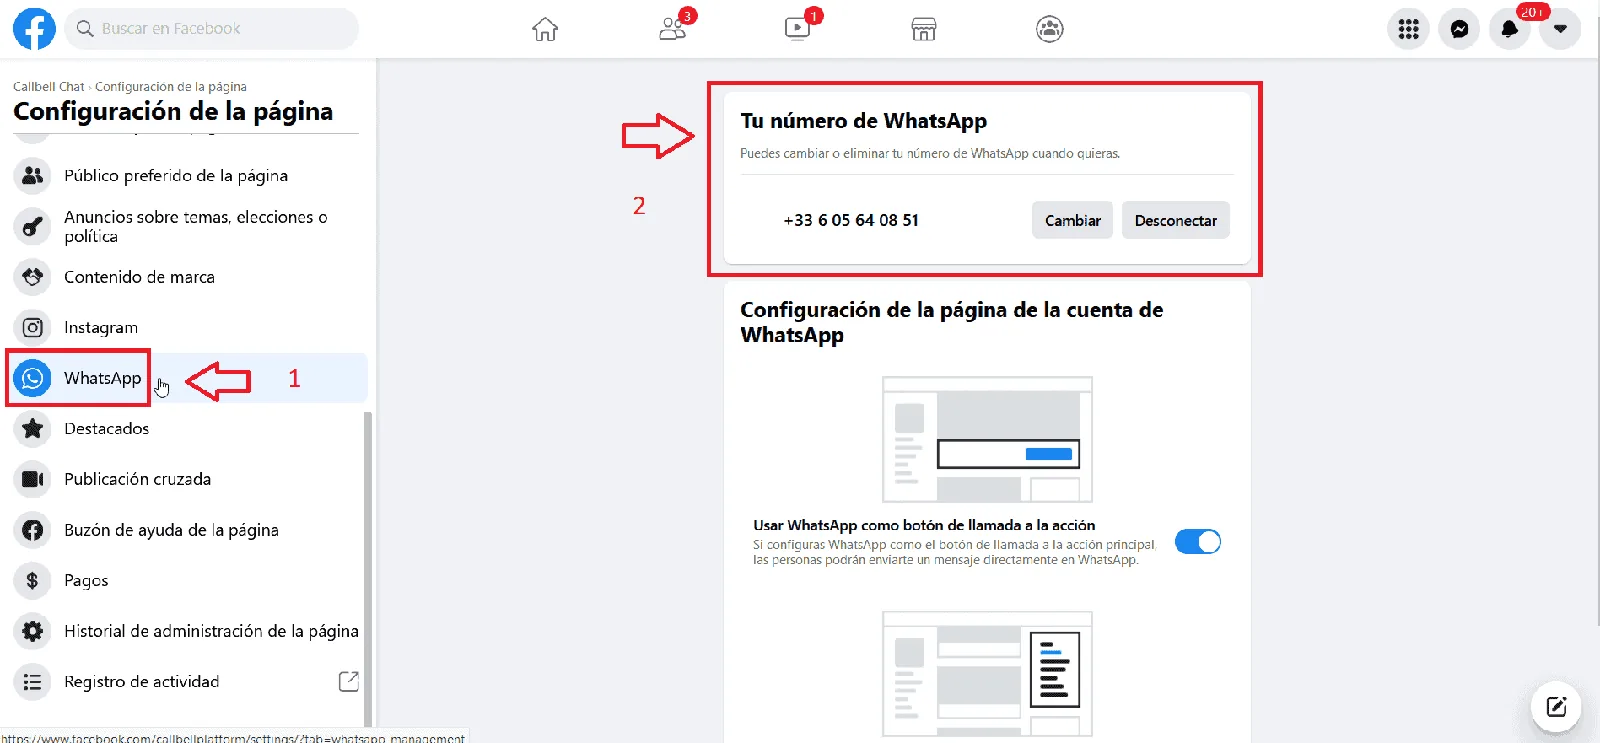Click the WhatsApp icon in sidebar
Image resolution: width=1600 pixels, height=743 pixels.
[x=33, y=378]
